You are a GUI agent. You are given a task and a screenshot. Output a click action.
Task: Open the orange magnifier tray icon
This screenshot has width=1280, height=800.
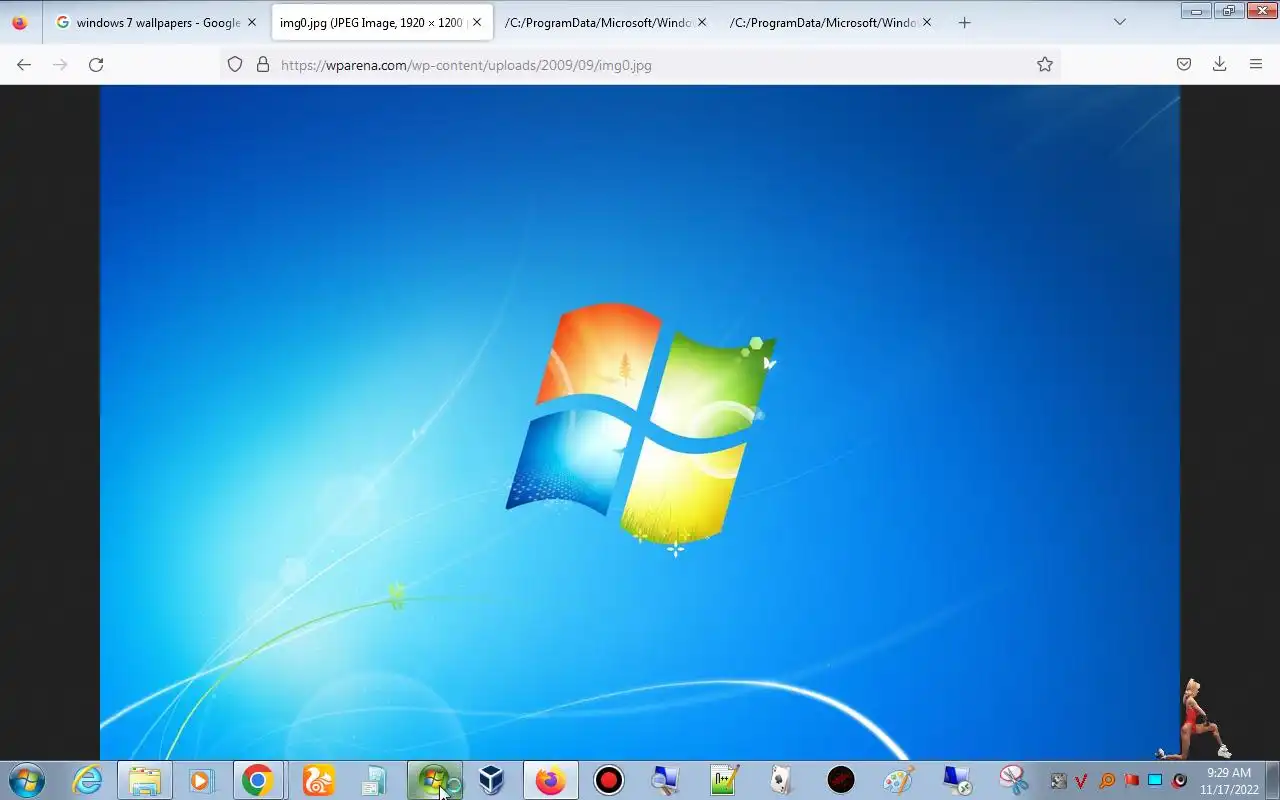coord(1106,781)
